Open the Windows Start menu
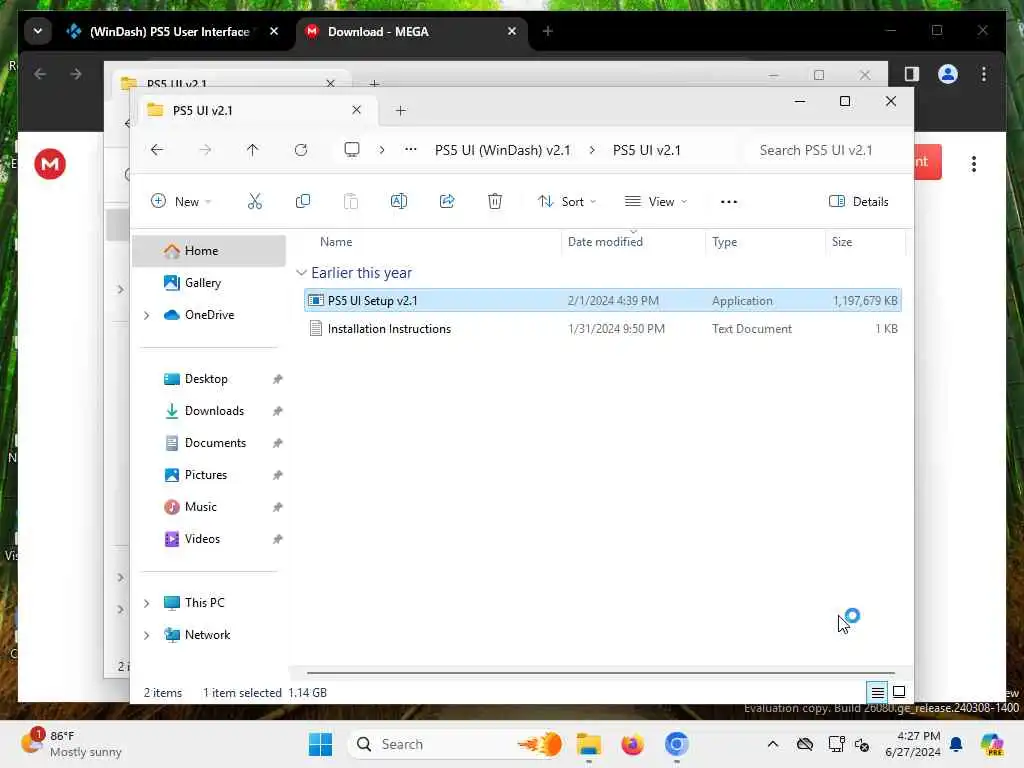1024x768 pixels. [x=320, y=744]
